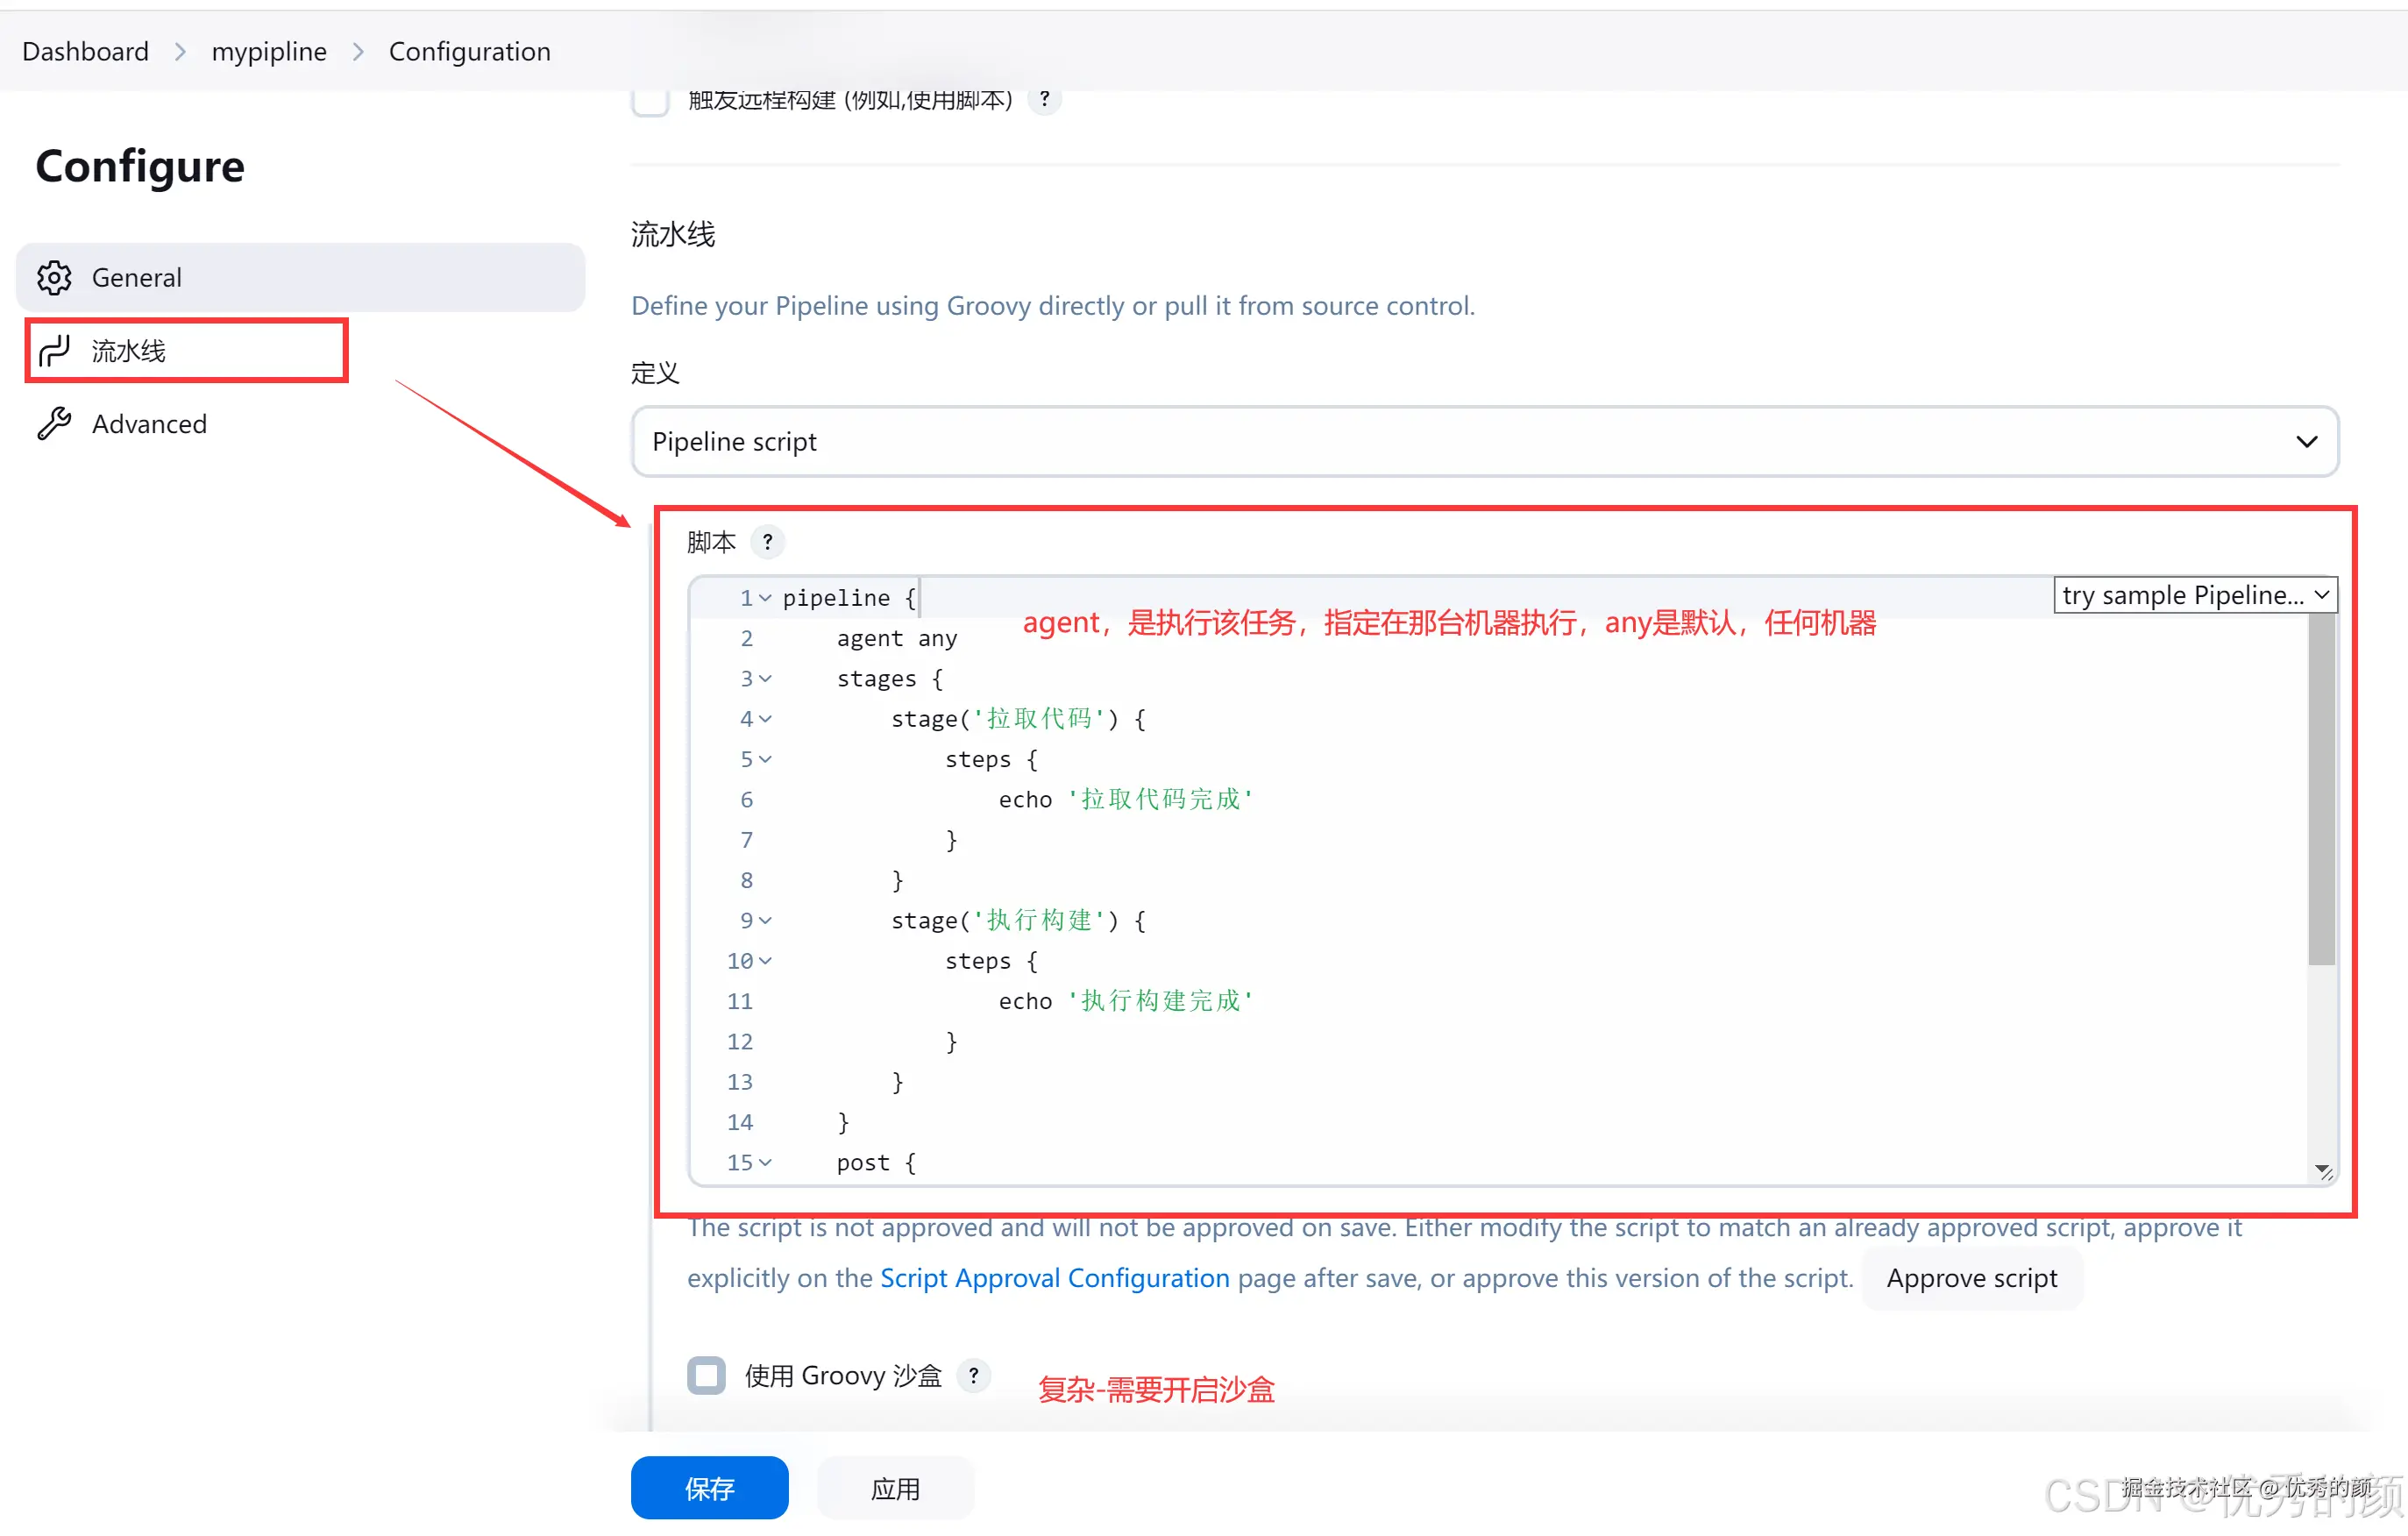Screen dimensions: 2408x1536
Task: Open the Pipeline script definition dropdown
Action: click(x=1484, y=442)
